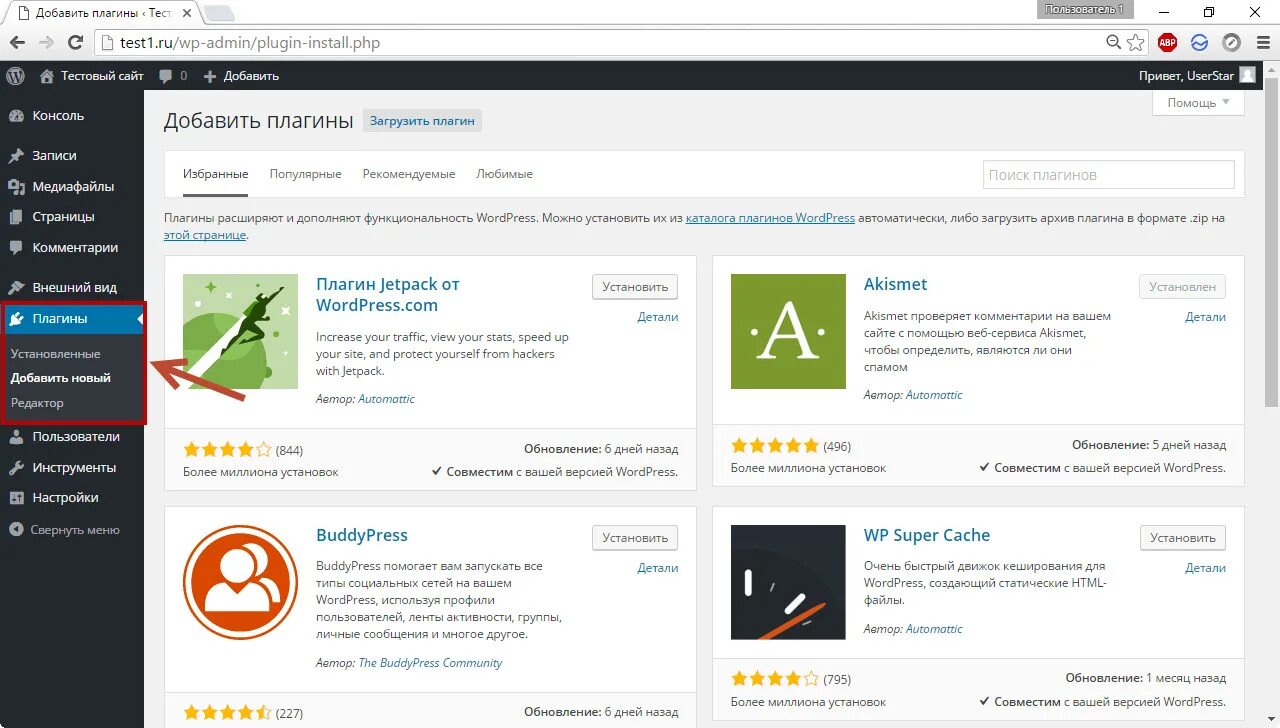The height and width of the screenshot is (728, 1280).
Task: Open the Adblock Plus extension icon
Action: click(x=1167, y=43)
